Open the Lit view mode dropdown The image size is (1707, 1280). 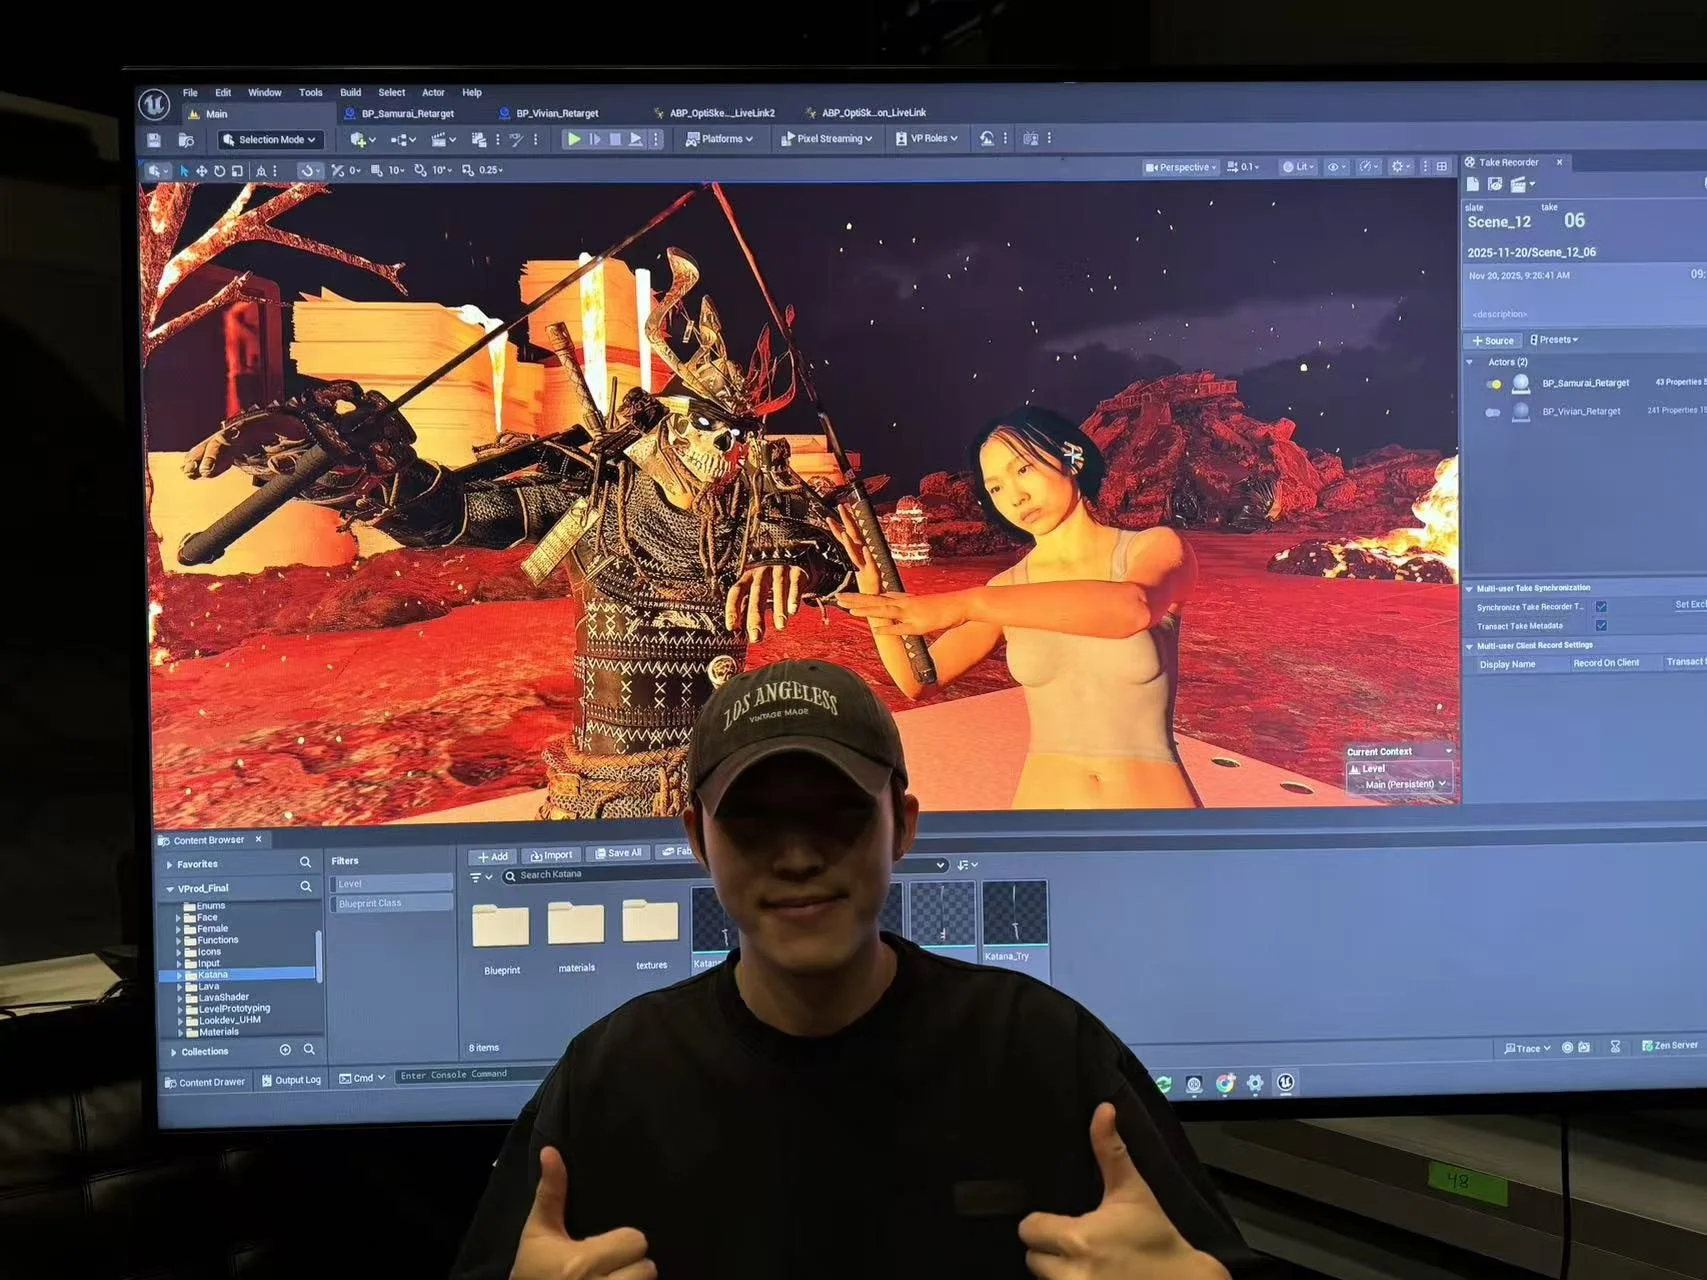point(1299,168)
